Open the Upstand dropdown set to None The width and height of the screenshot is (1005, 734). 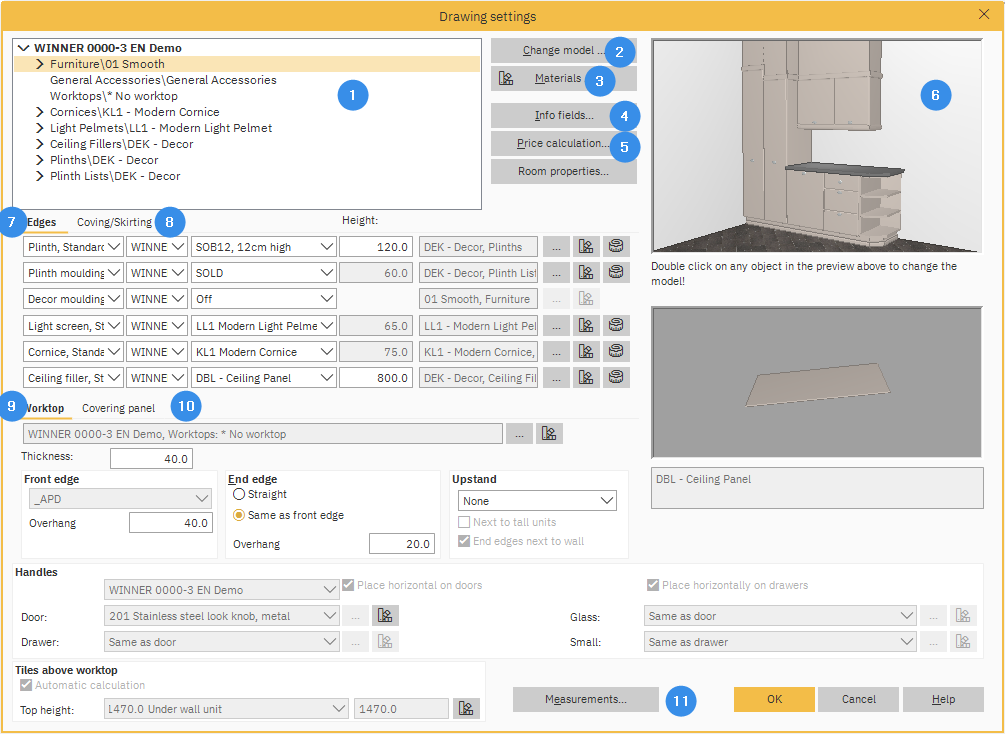click(537, 501)
